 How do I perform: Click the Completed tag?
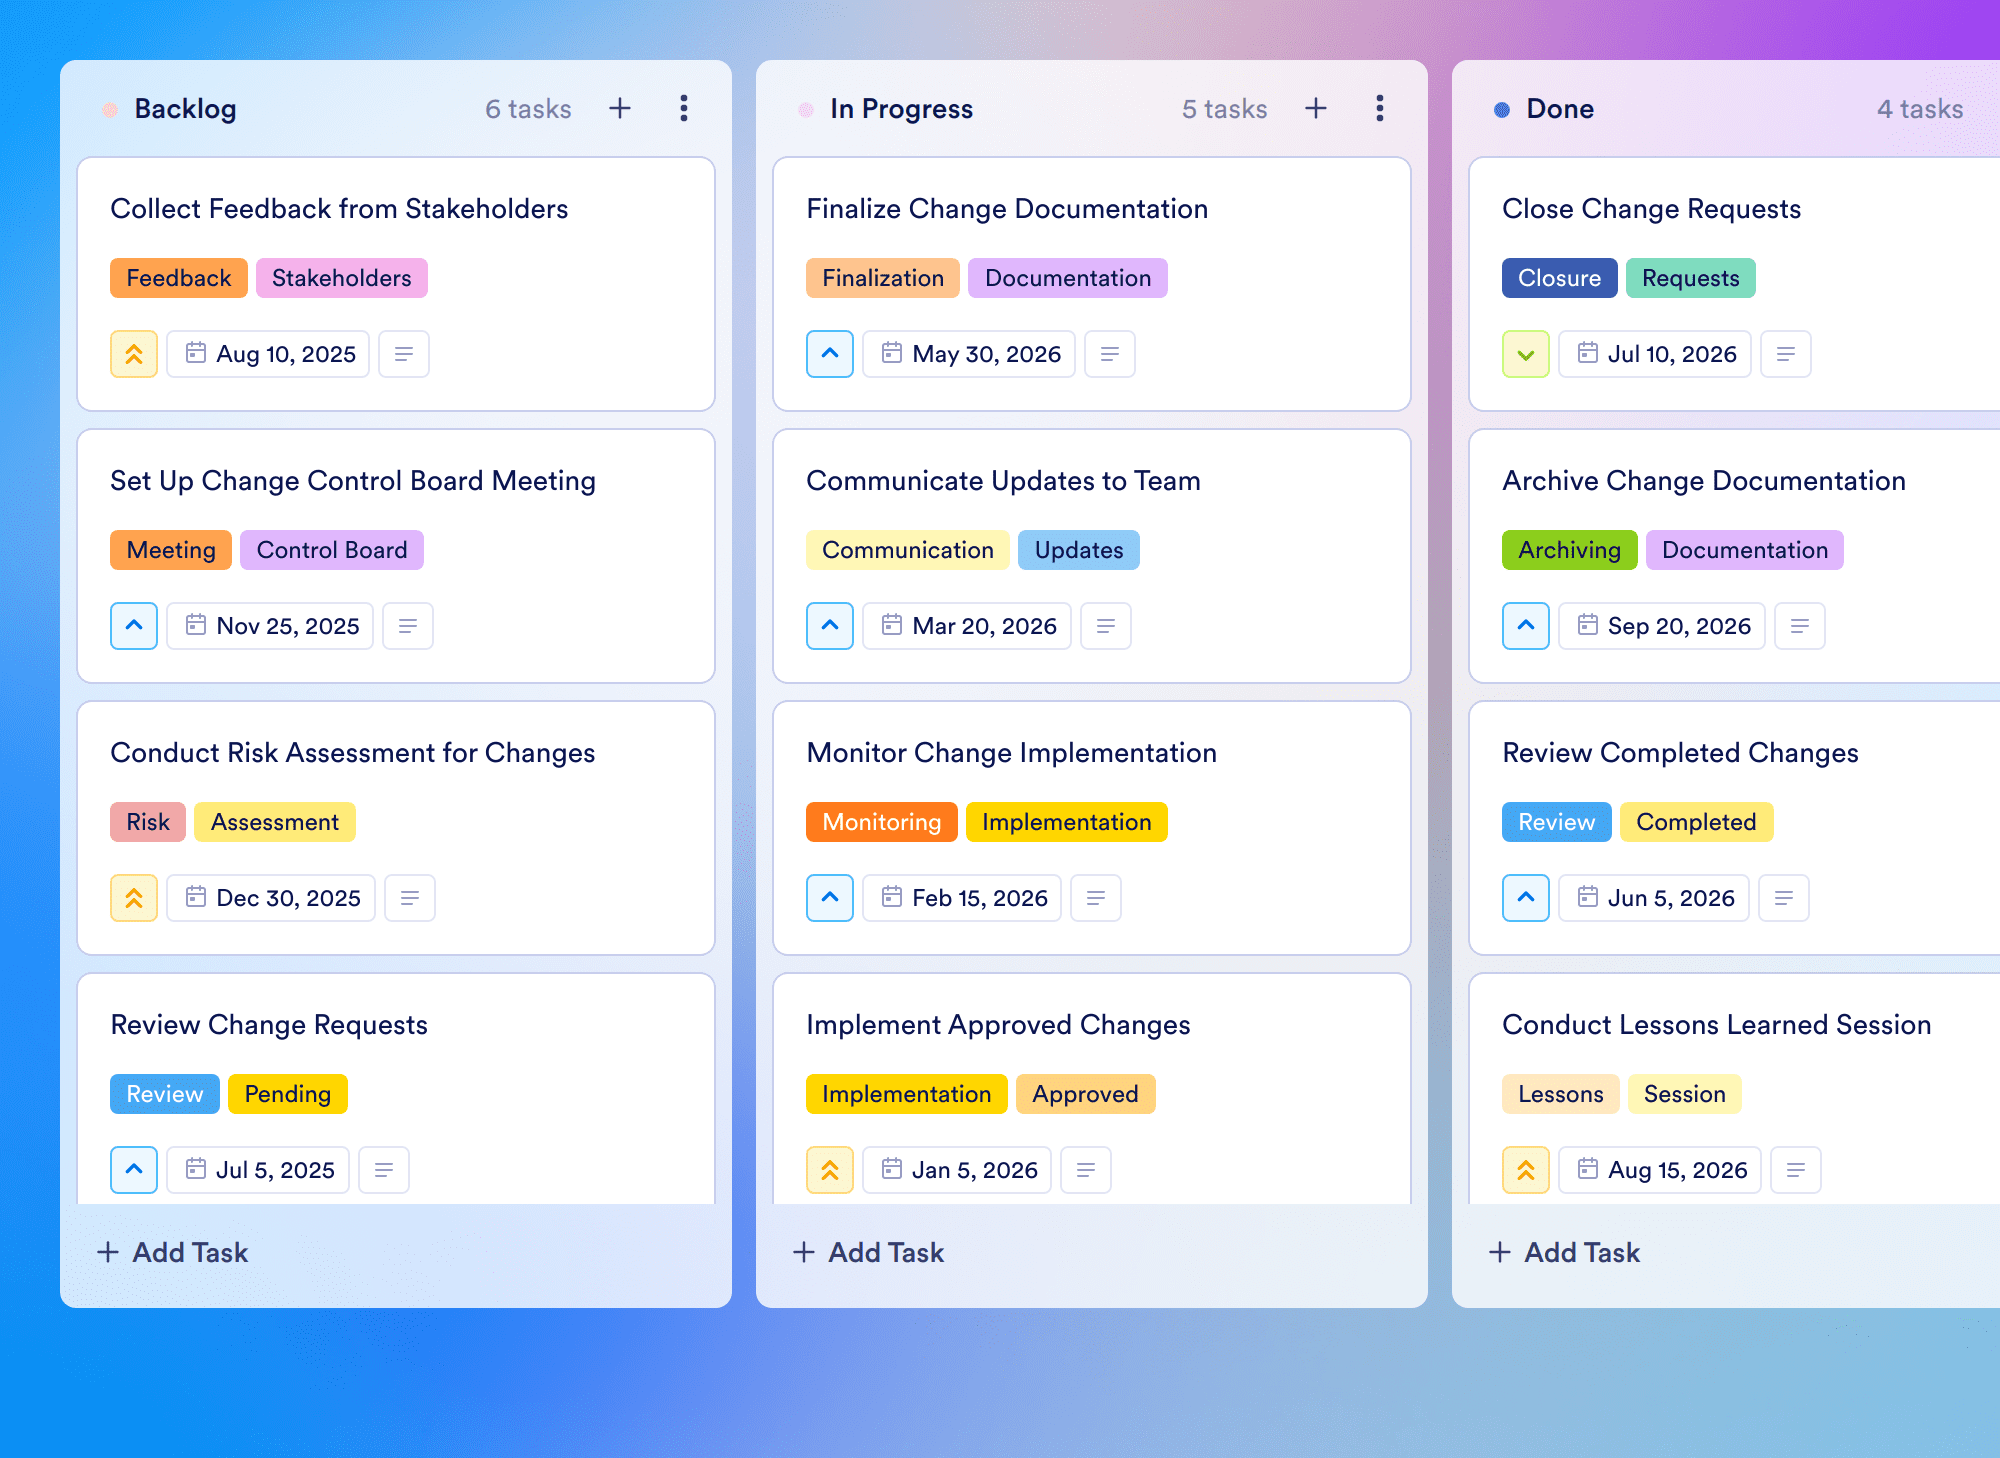tap(1697, 822)
